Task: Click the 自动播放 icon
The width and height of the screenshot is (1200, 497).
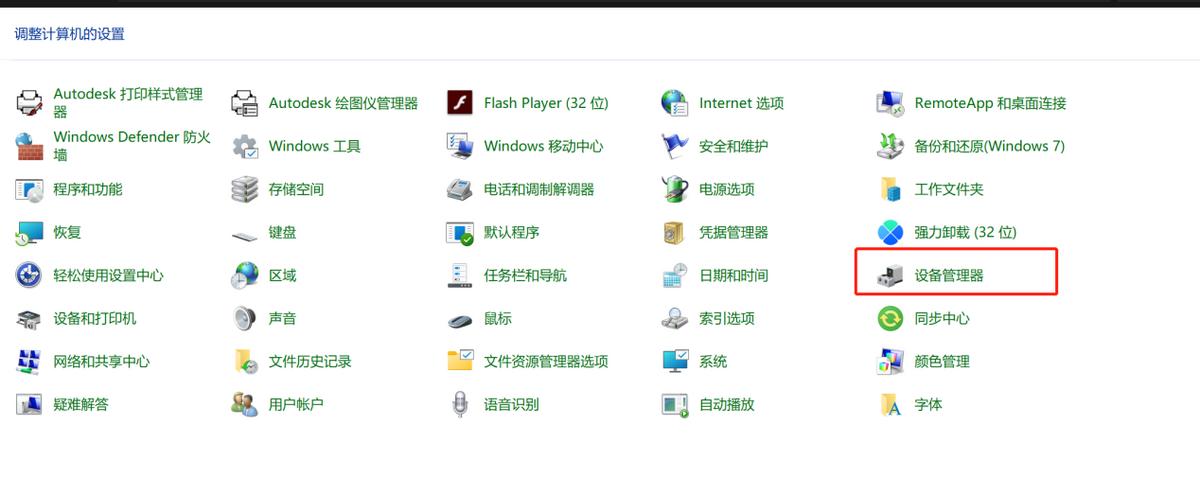Action: [675, 404]
